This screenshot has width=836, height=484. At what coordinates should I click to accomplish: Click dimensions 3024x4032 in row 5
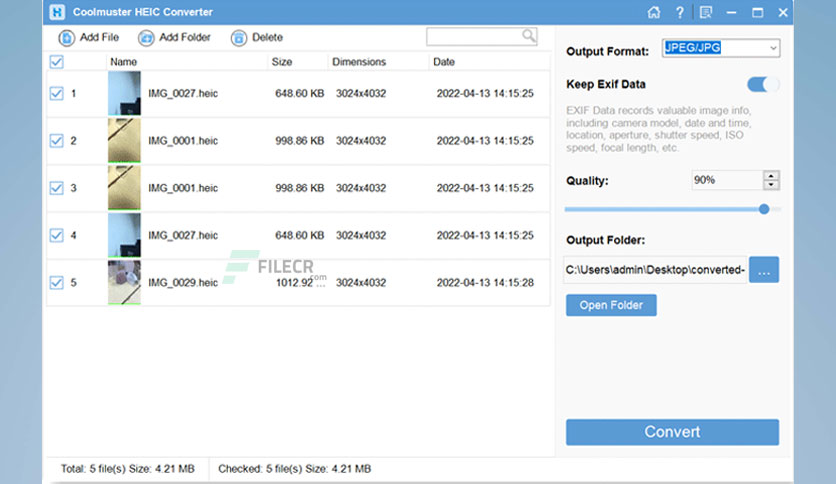point(361,283)
